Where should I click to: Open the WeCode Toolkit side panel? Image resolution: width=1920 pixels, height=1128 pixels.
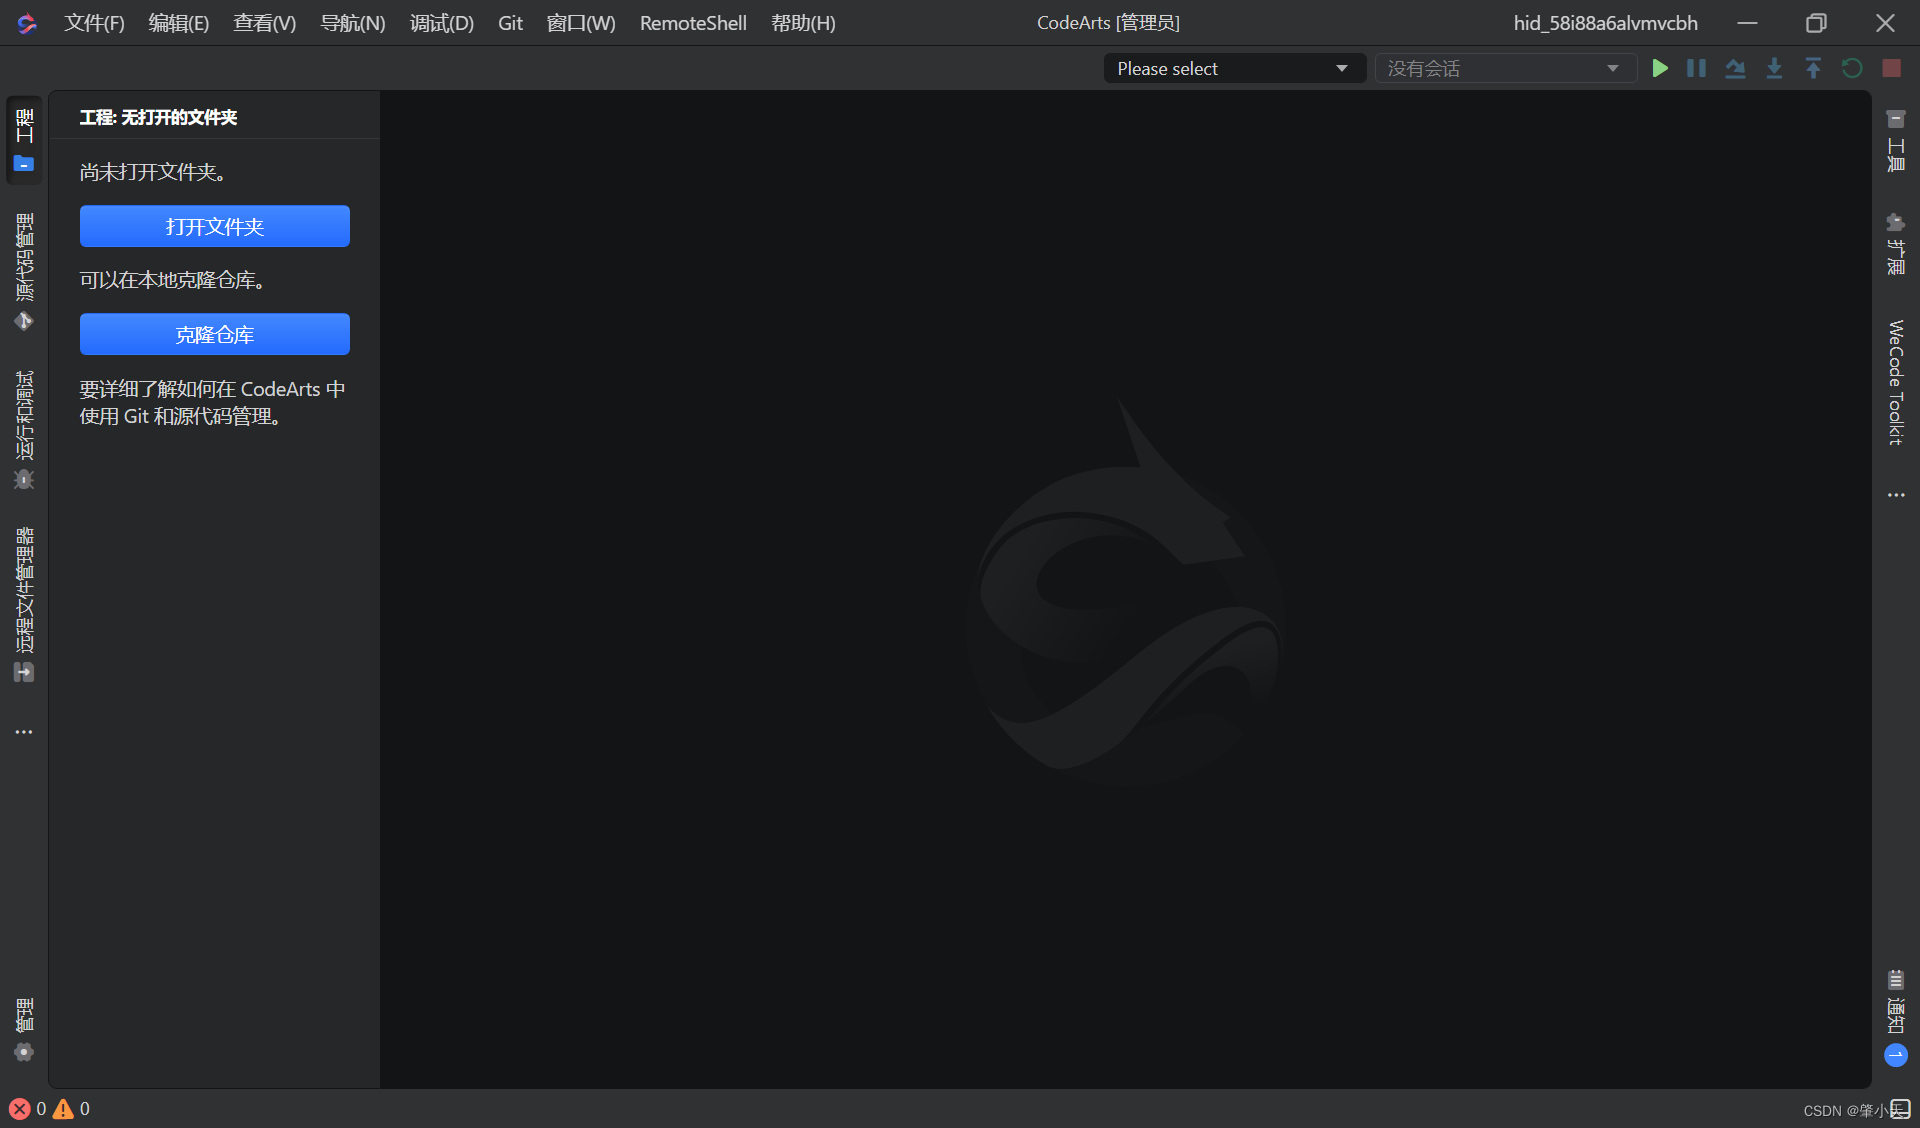coord(1895,382)
